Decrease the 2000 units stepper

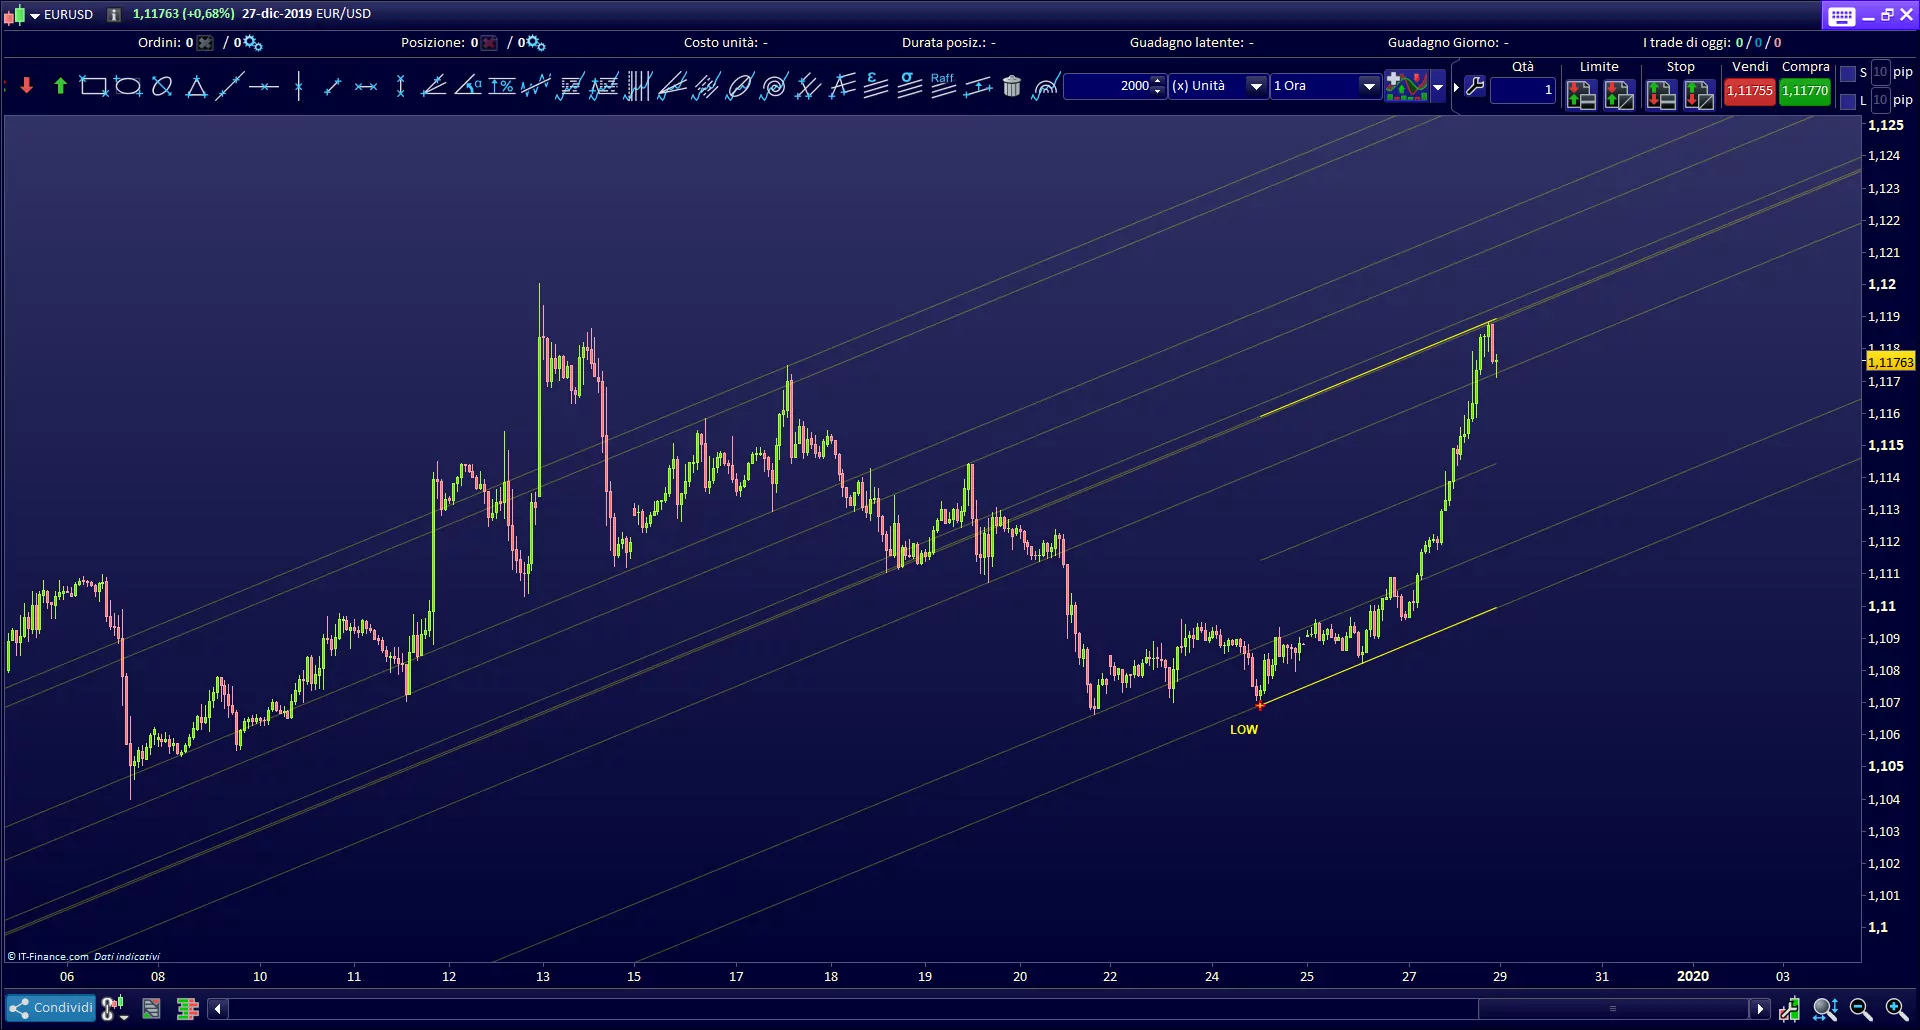coord(1158,92)
